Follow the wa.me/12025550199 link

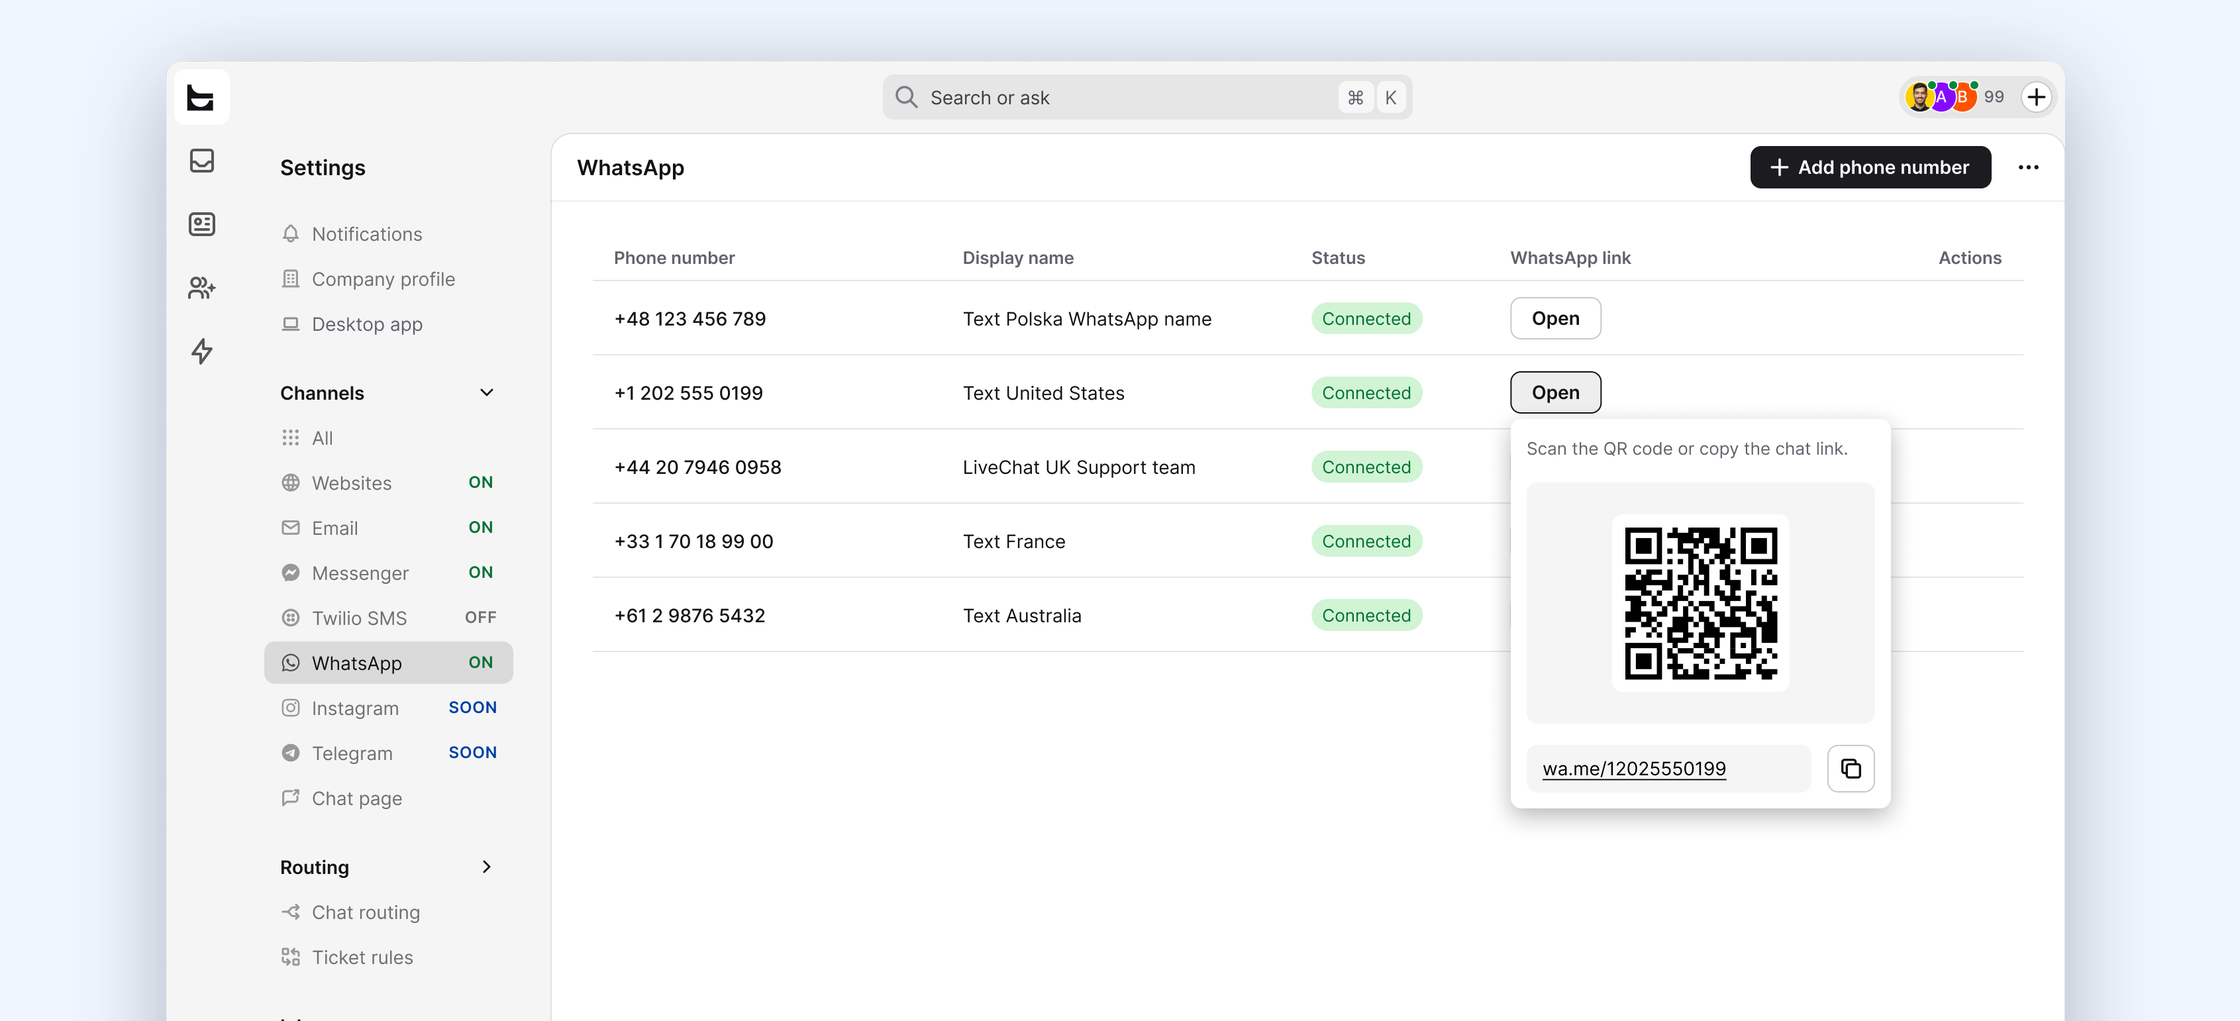(1634, 768)
